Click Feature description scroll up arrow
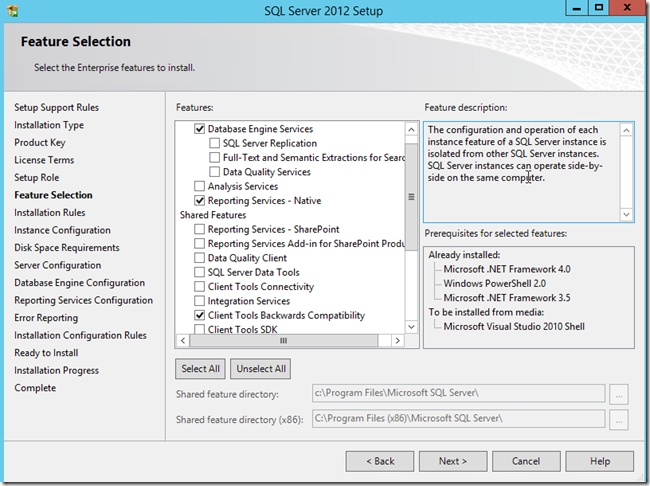650x486 pixels. click(626, 131)
